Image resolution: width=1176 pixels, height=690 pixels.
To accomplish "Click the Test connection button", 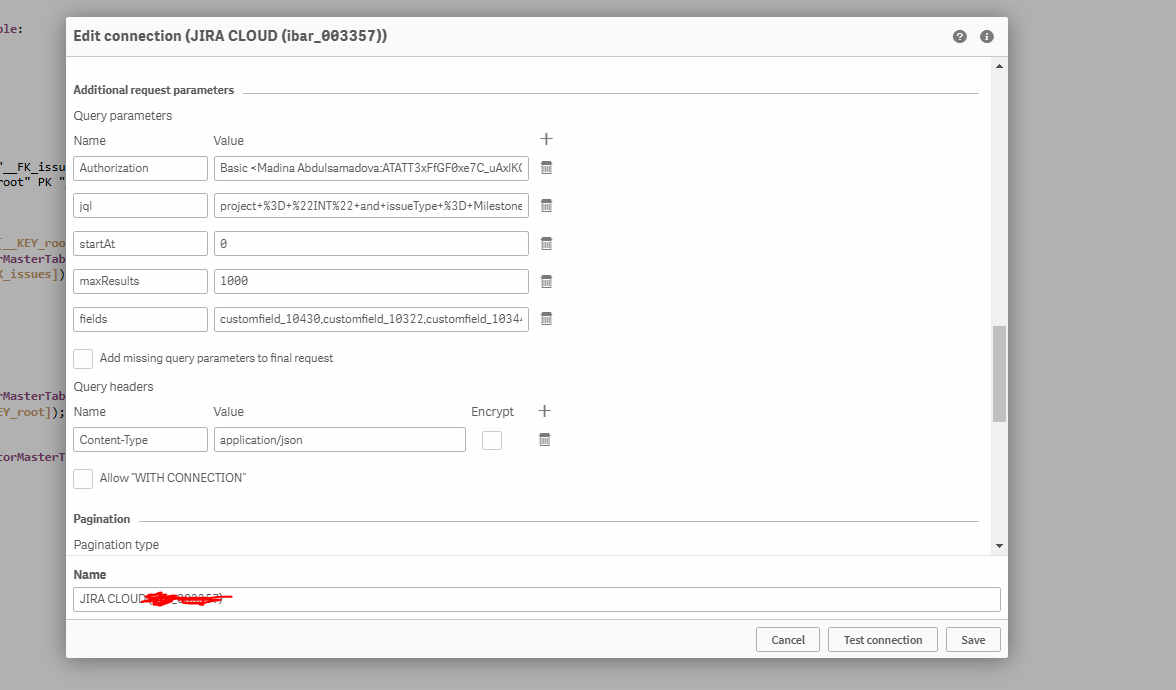I will 883,640.
